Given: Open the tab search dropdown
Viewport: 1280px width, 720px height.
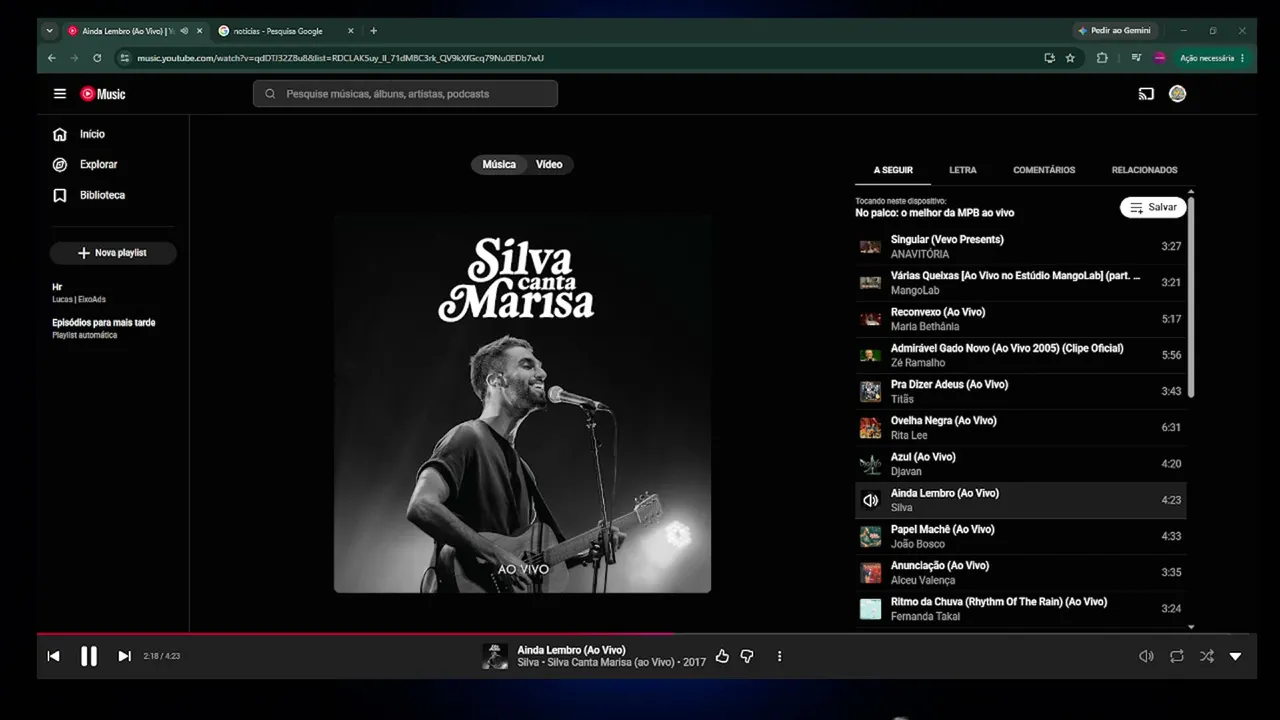Looking at the screenshot, I should point(50,31).
